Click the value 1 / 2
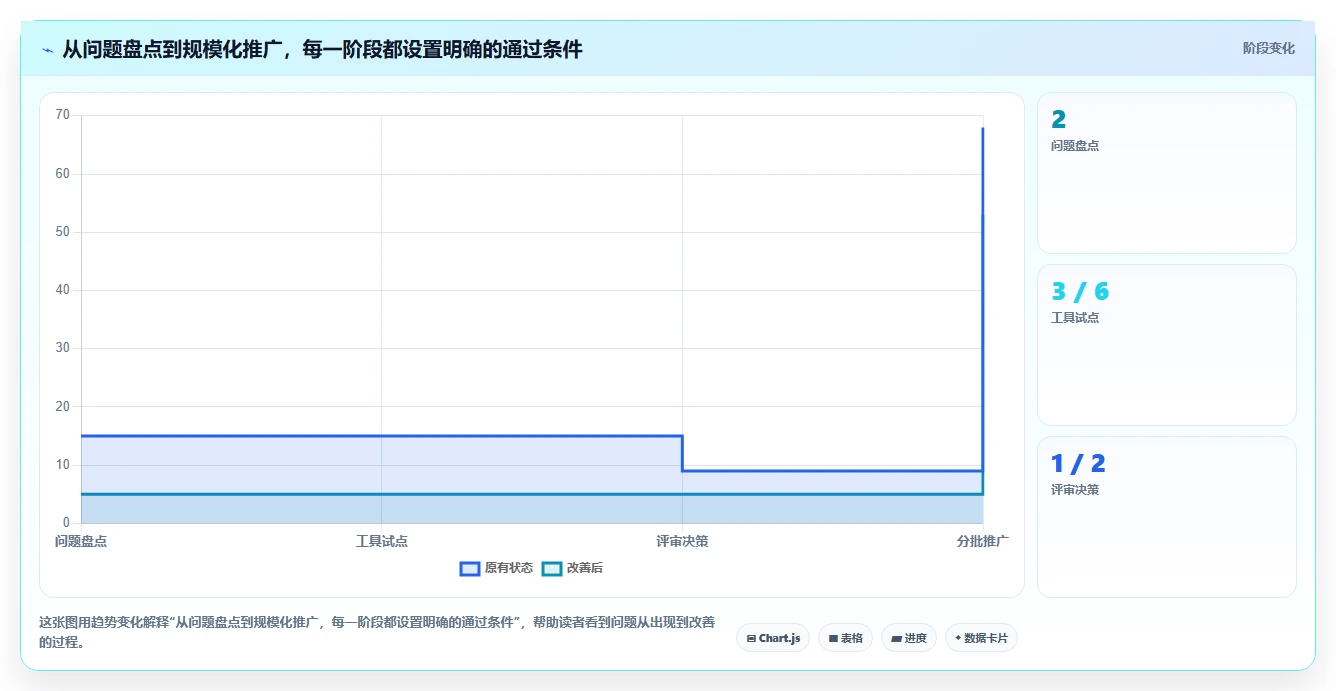The image size is (1336, 691). tap(1078, 464)
